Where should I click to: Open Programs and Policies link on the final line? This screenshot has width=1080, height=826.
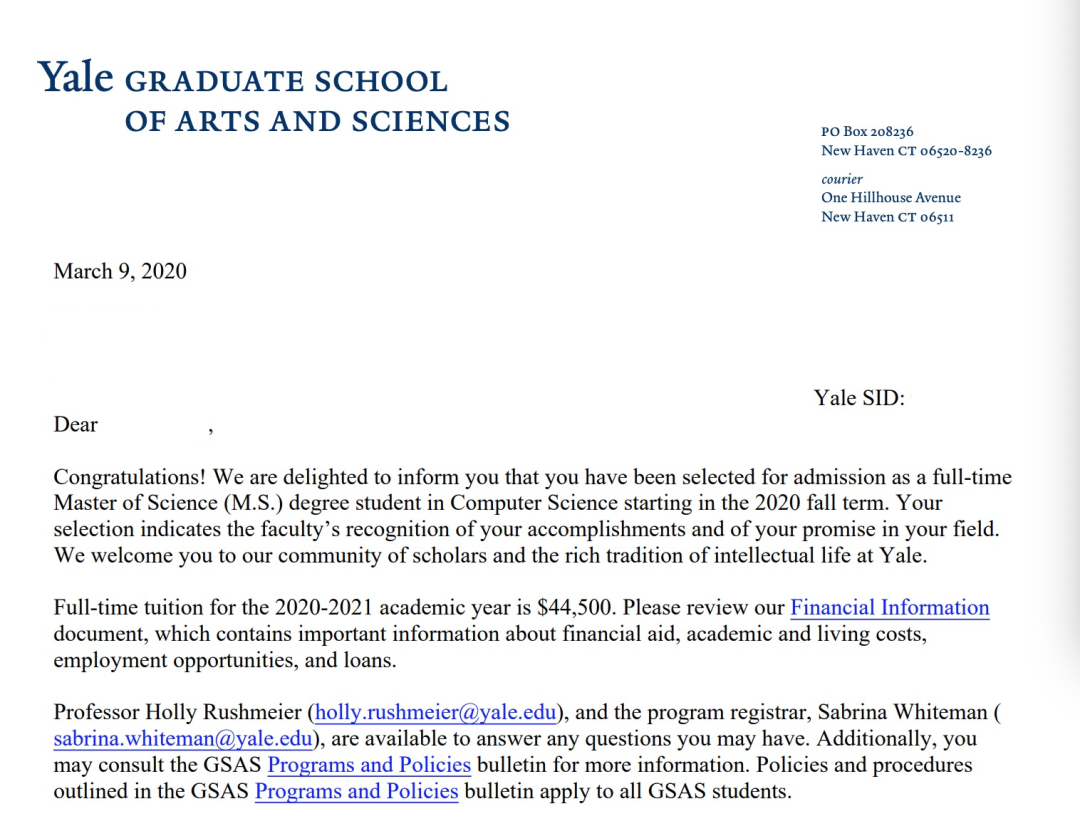[357, 791]
